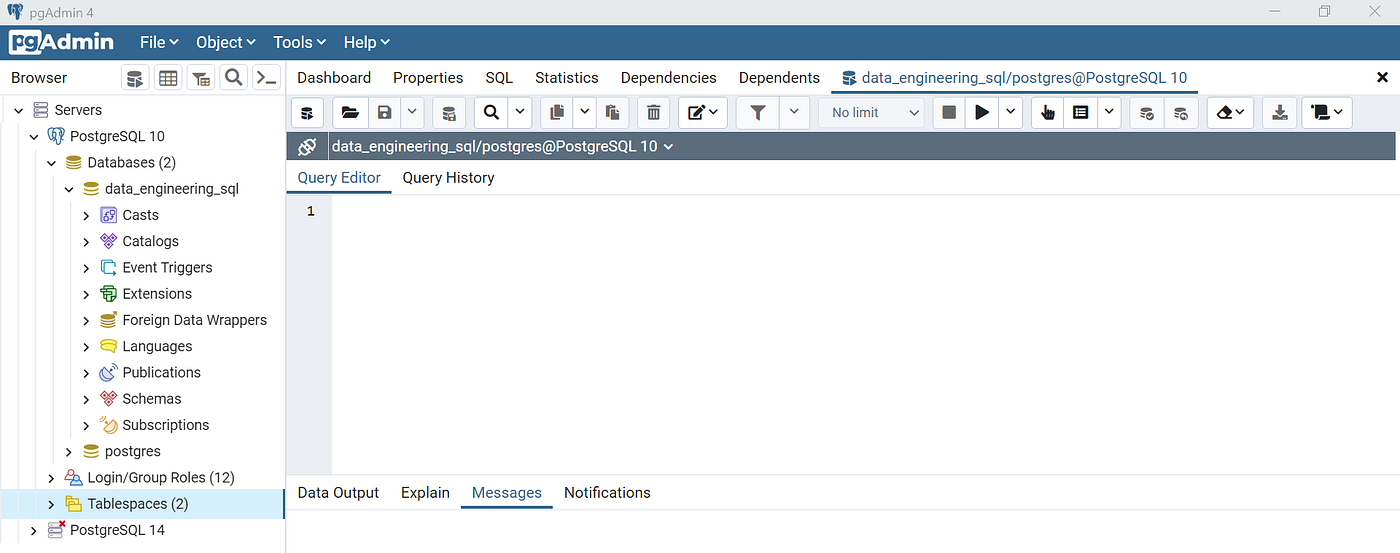Viewport: 1400px width, 553px height.
Task: Click the Search Objects magnifier in Browser
Action: 233,78
